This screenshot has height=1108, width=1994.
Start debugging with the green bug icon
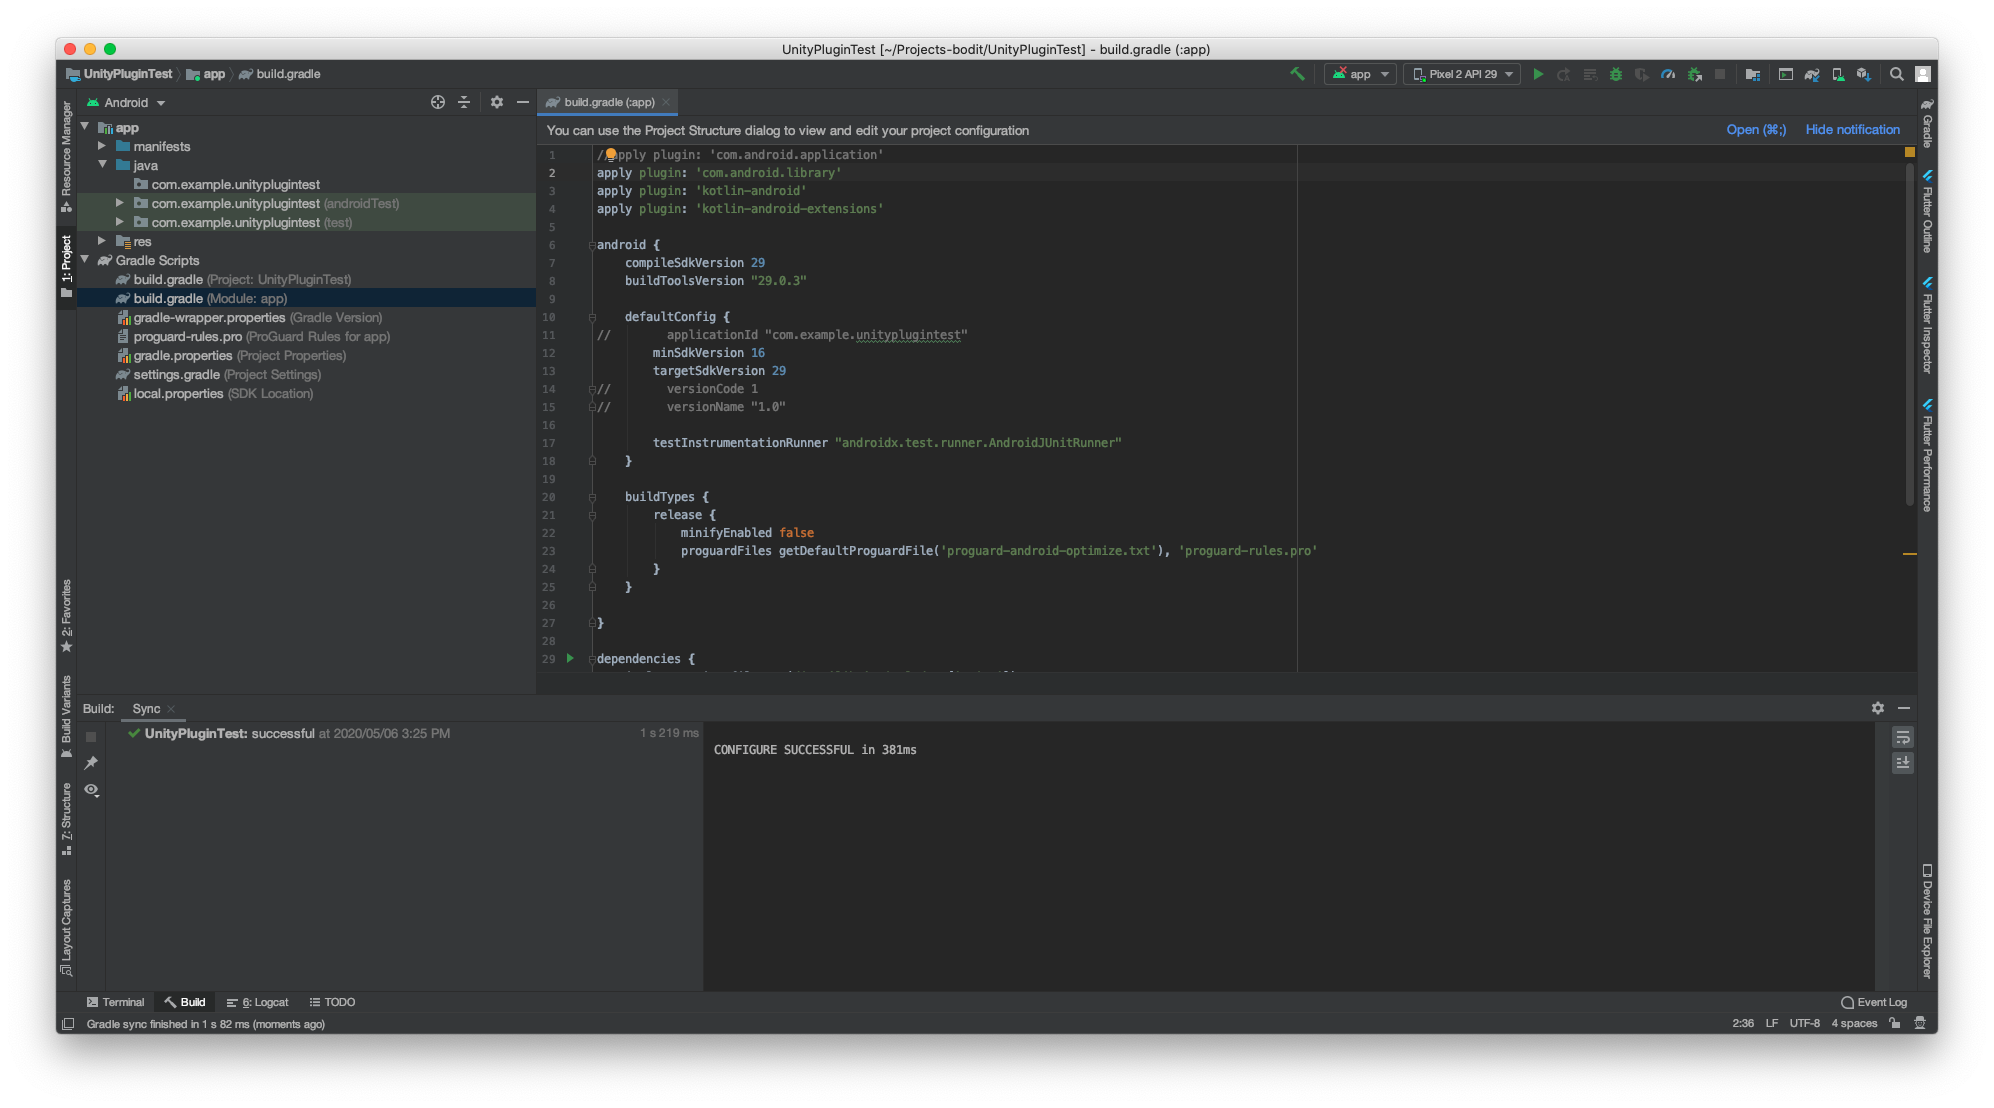point(1615,74)
